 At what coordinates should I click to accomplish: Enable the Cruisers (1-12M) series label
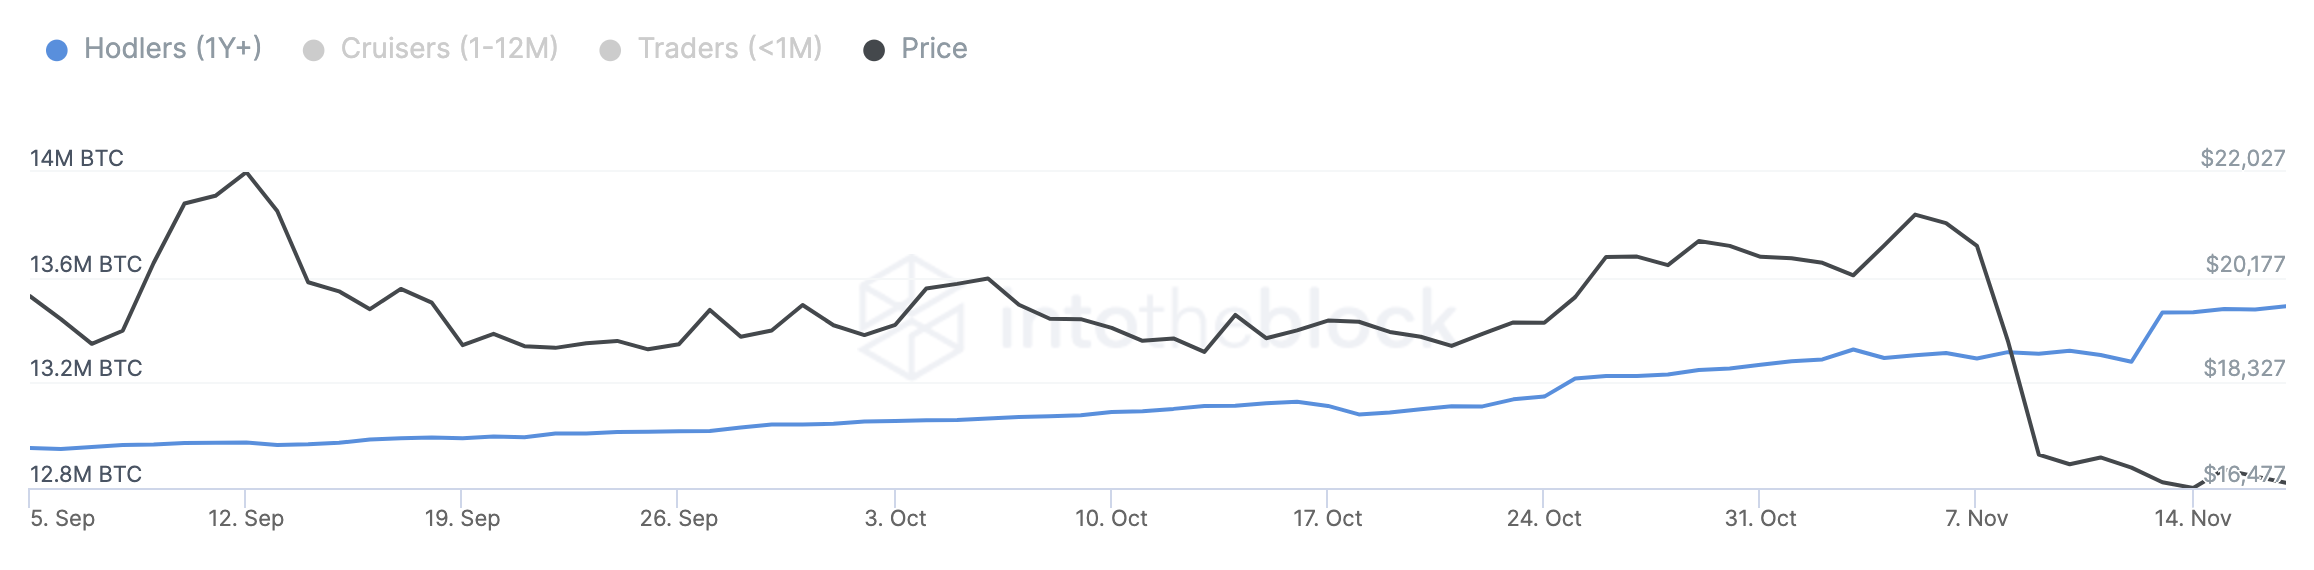[x=449, y=48]
